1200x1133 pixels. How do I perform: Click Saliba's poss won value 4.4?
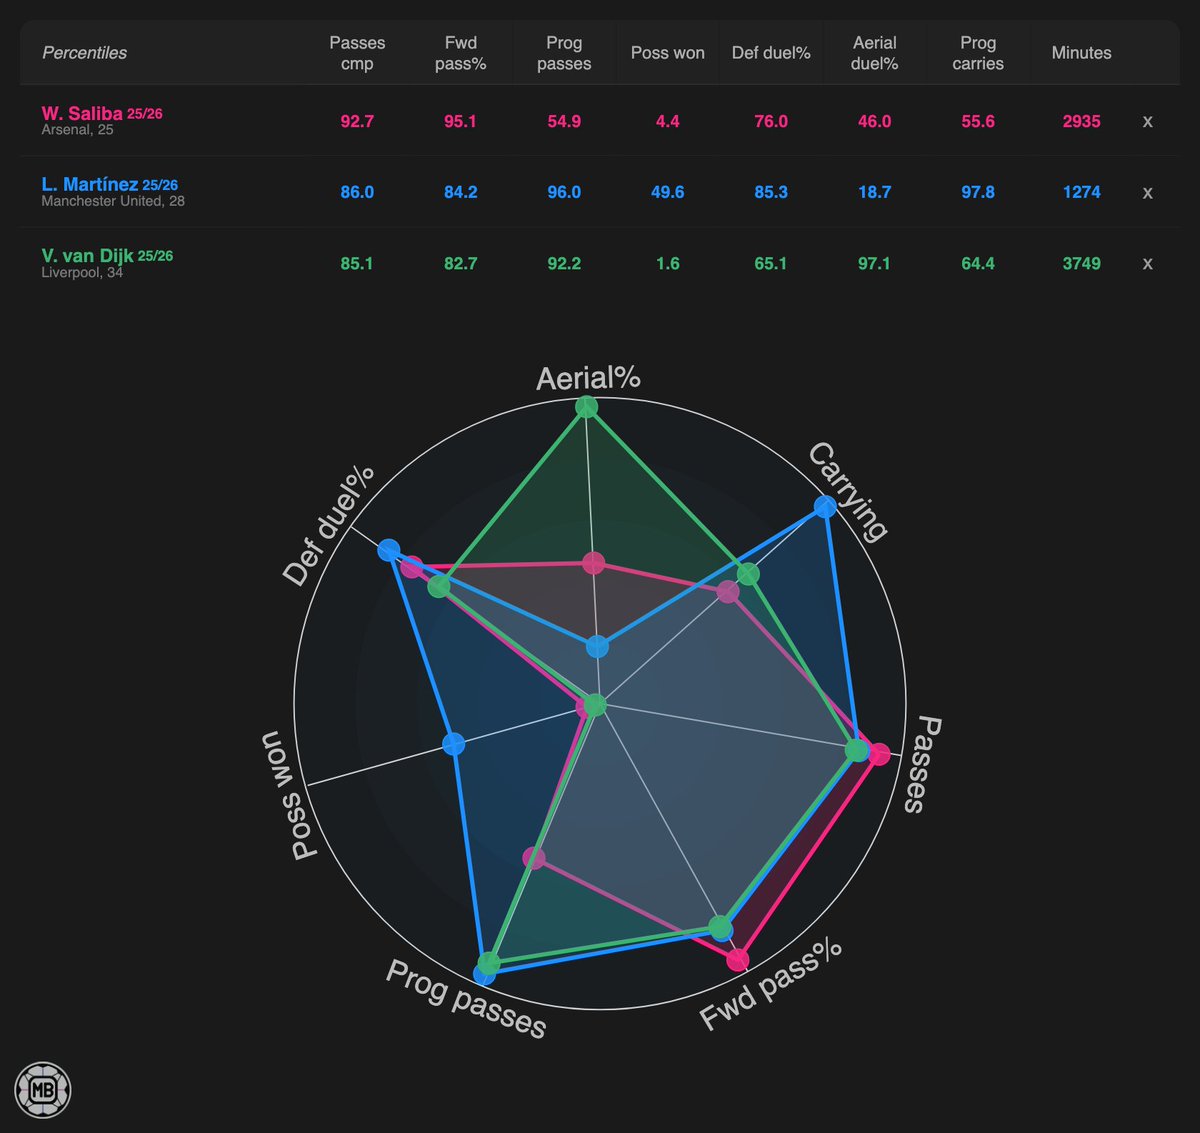[668, 121]
